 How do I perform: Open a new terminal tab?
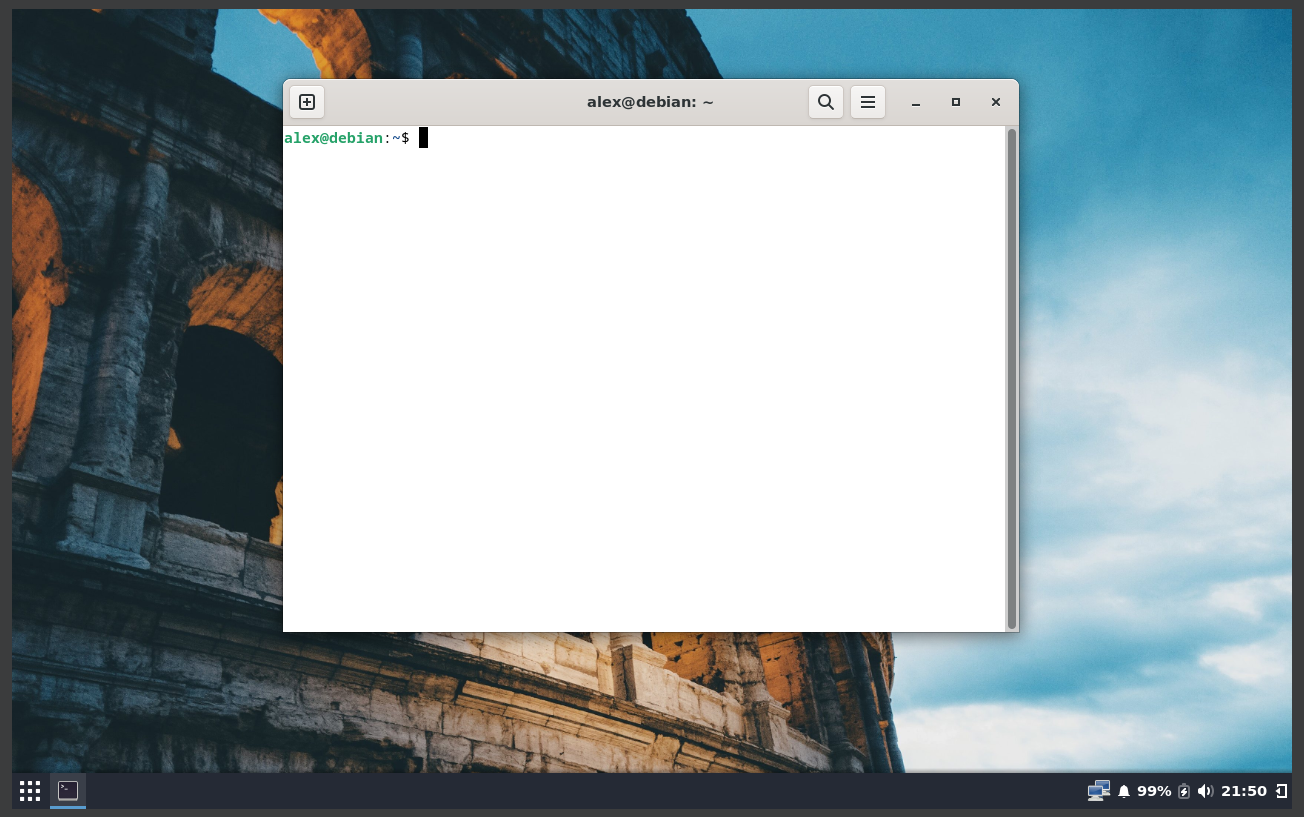(x=306, y=101)
